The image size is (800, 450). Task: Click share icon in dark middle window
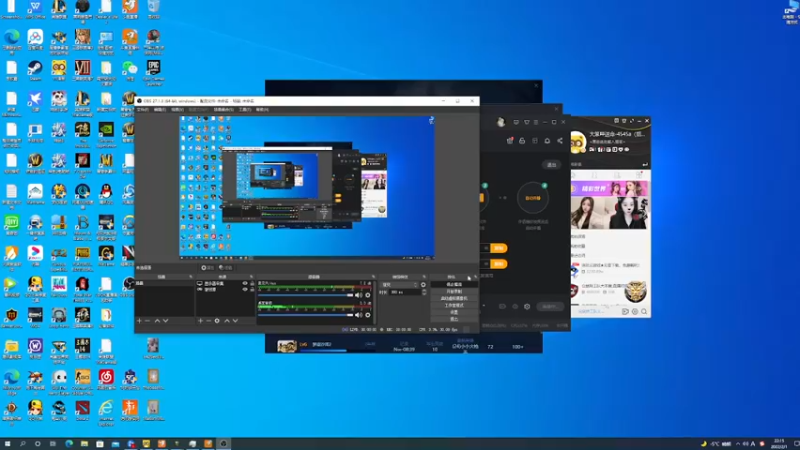[x=560, y=141]
